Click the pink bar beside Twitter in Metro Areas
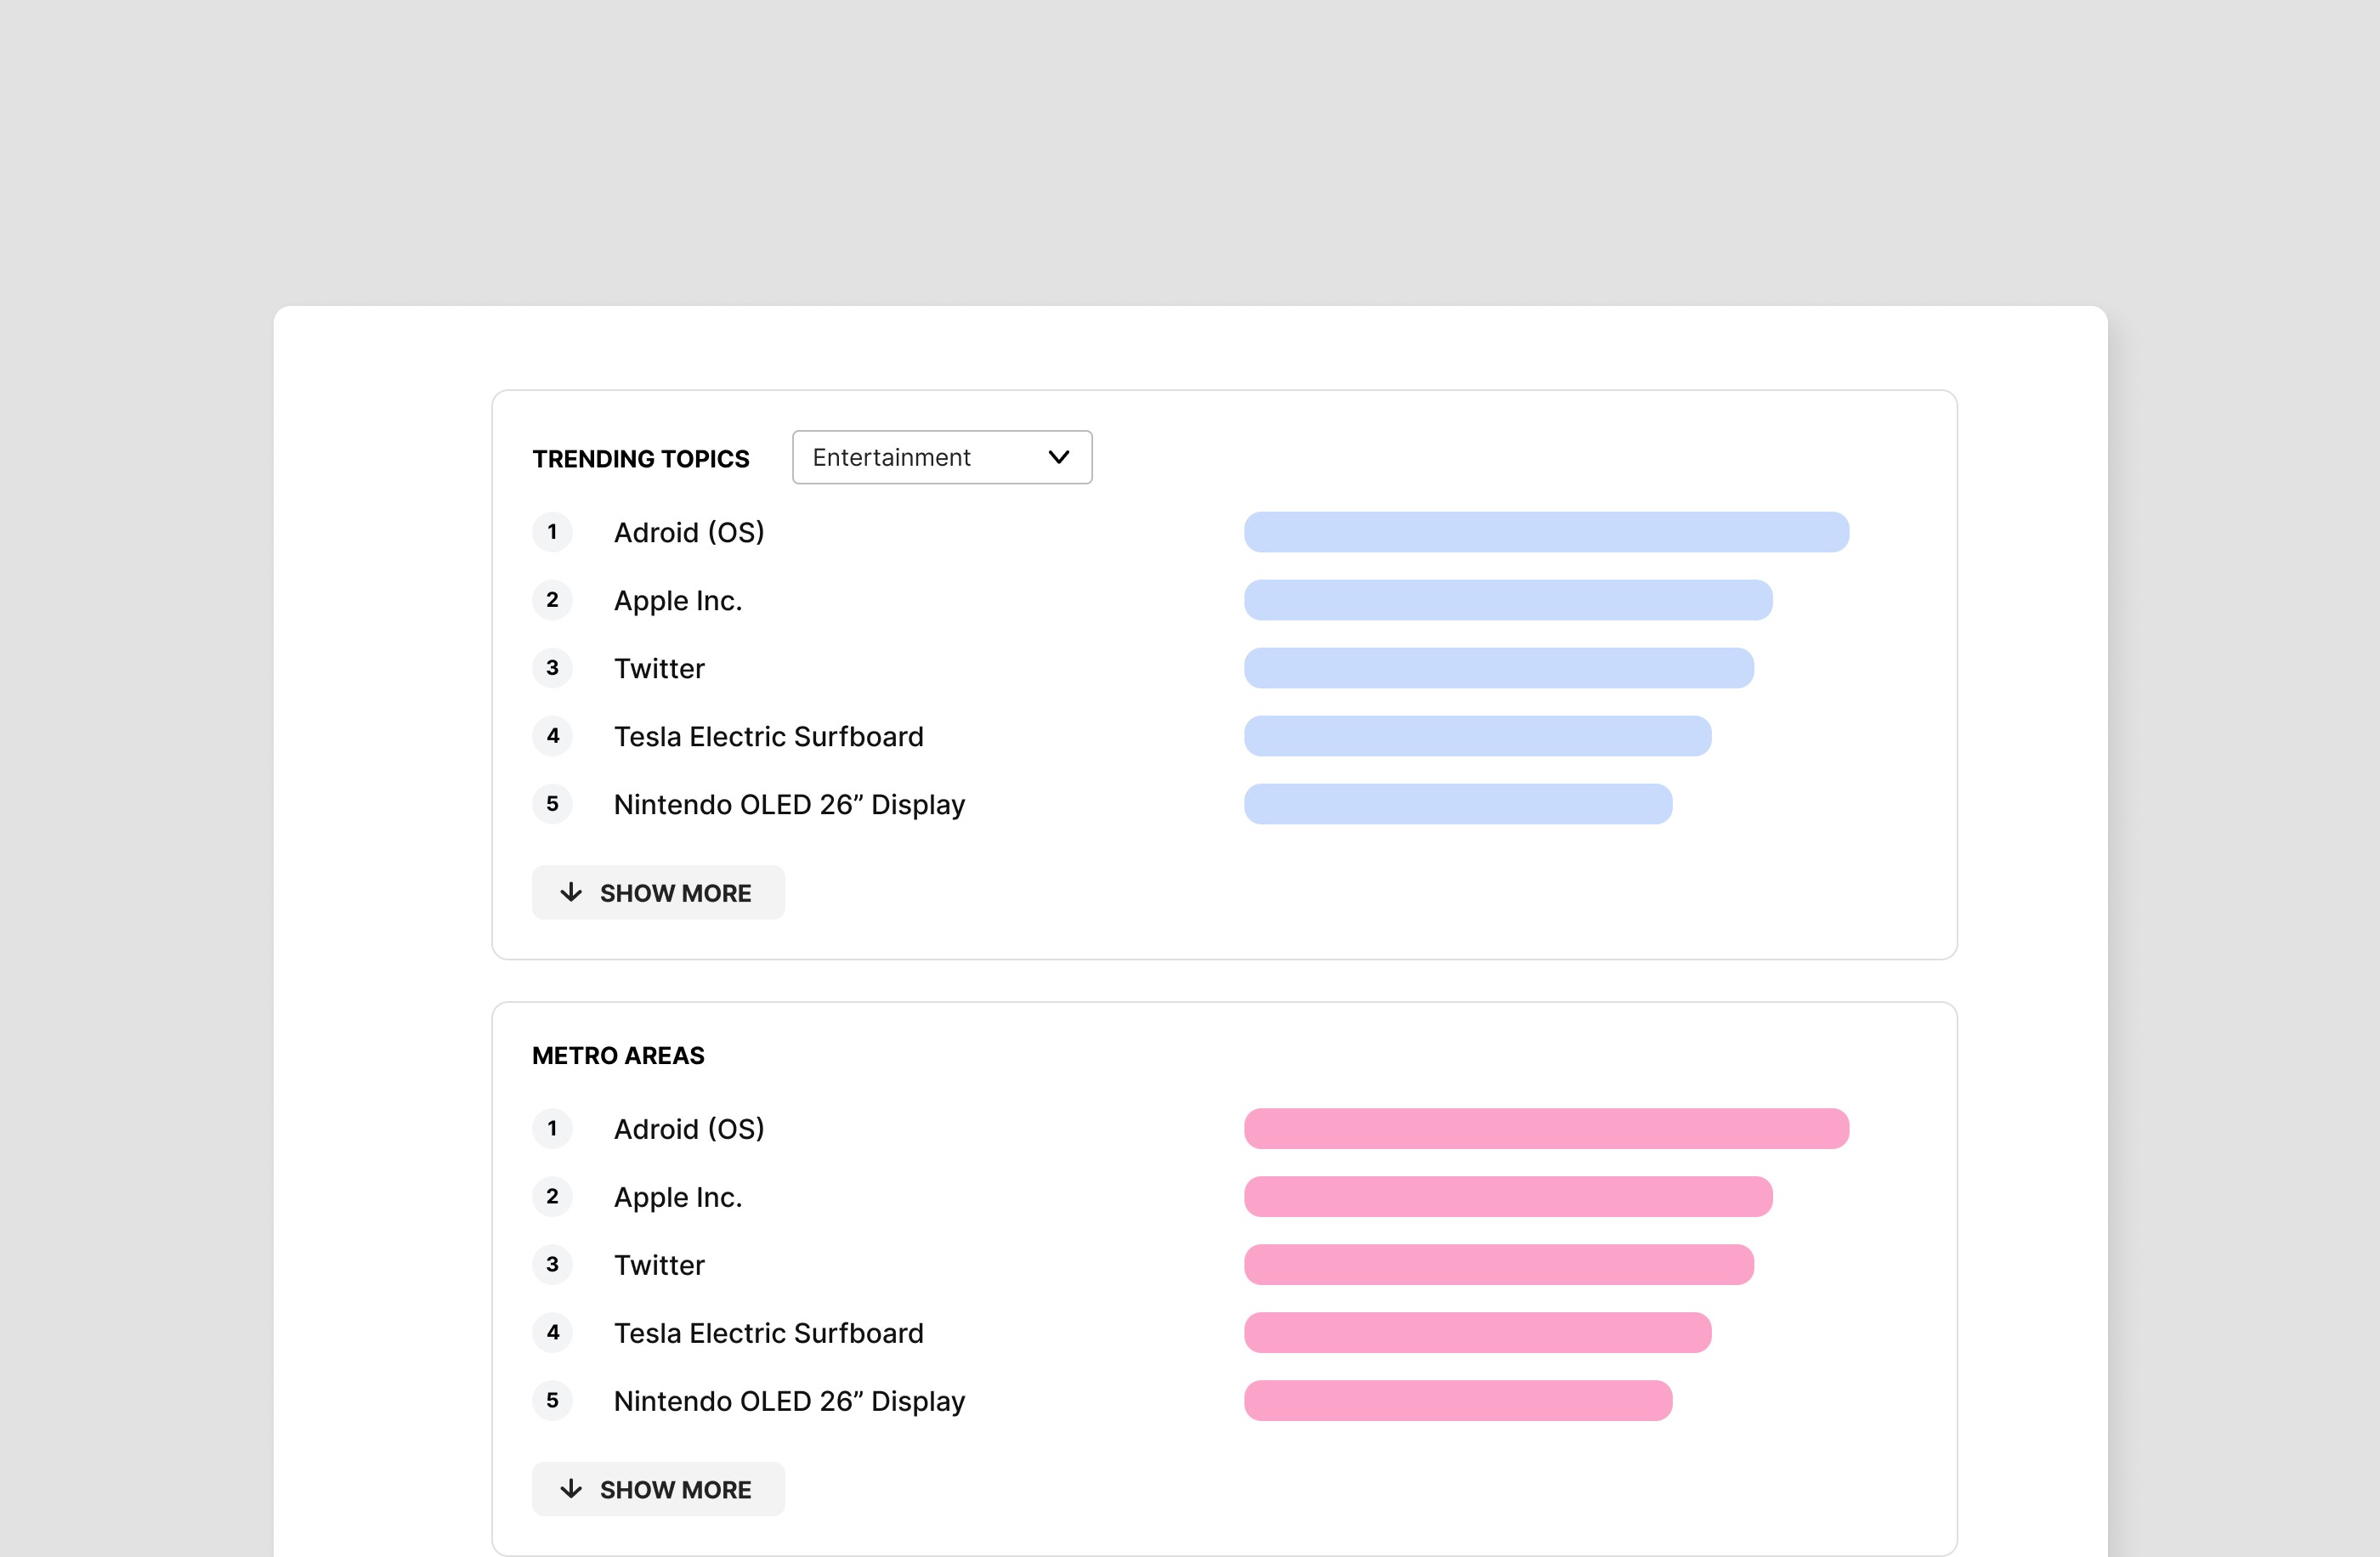Screen dimensions: 2380x1557 (x=1498, y=1264)
